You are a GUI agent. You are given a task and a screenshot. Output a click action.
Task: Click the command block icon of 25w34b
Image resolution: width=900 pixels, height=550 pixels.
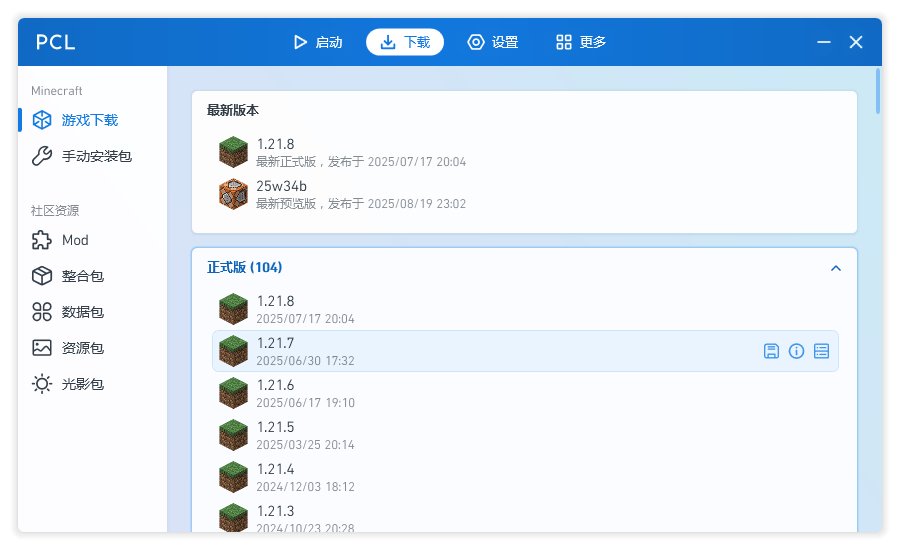[233, 194]
